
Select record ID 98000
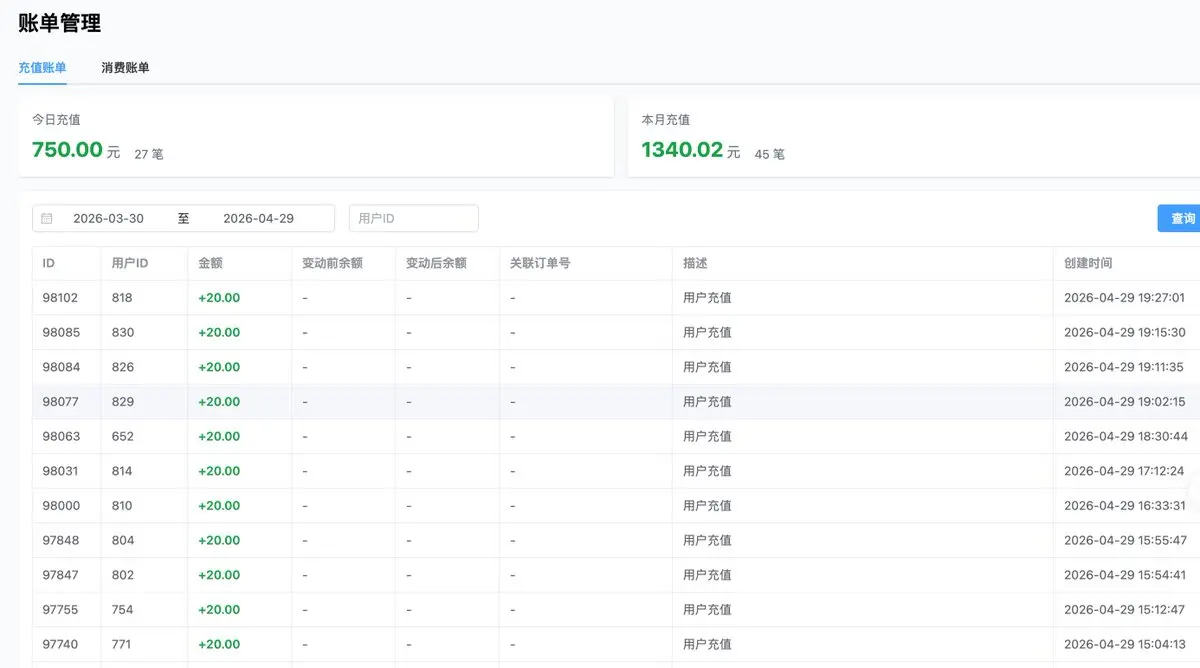(x=61, y=506)
